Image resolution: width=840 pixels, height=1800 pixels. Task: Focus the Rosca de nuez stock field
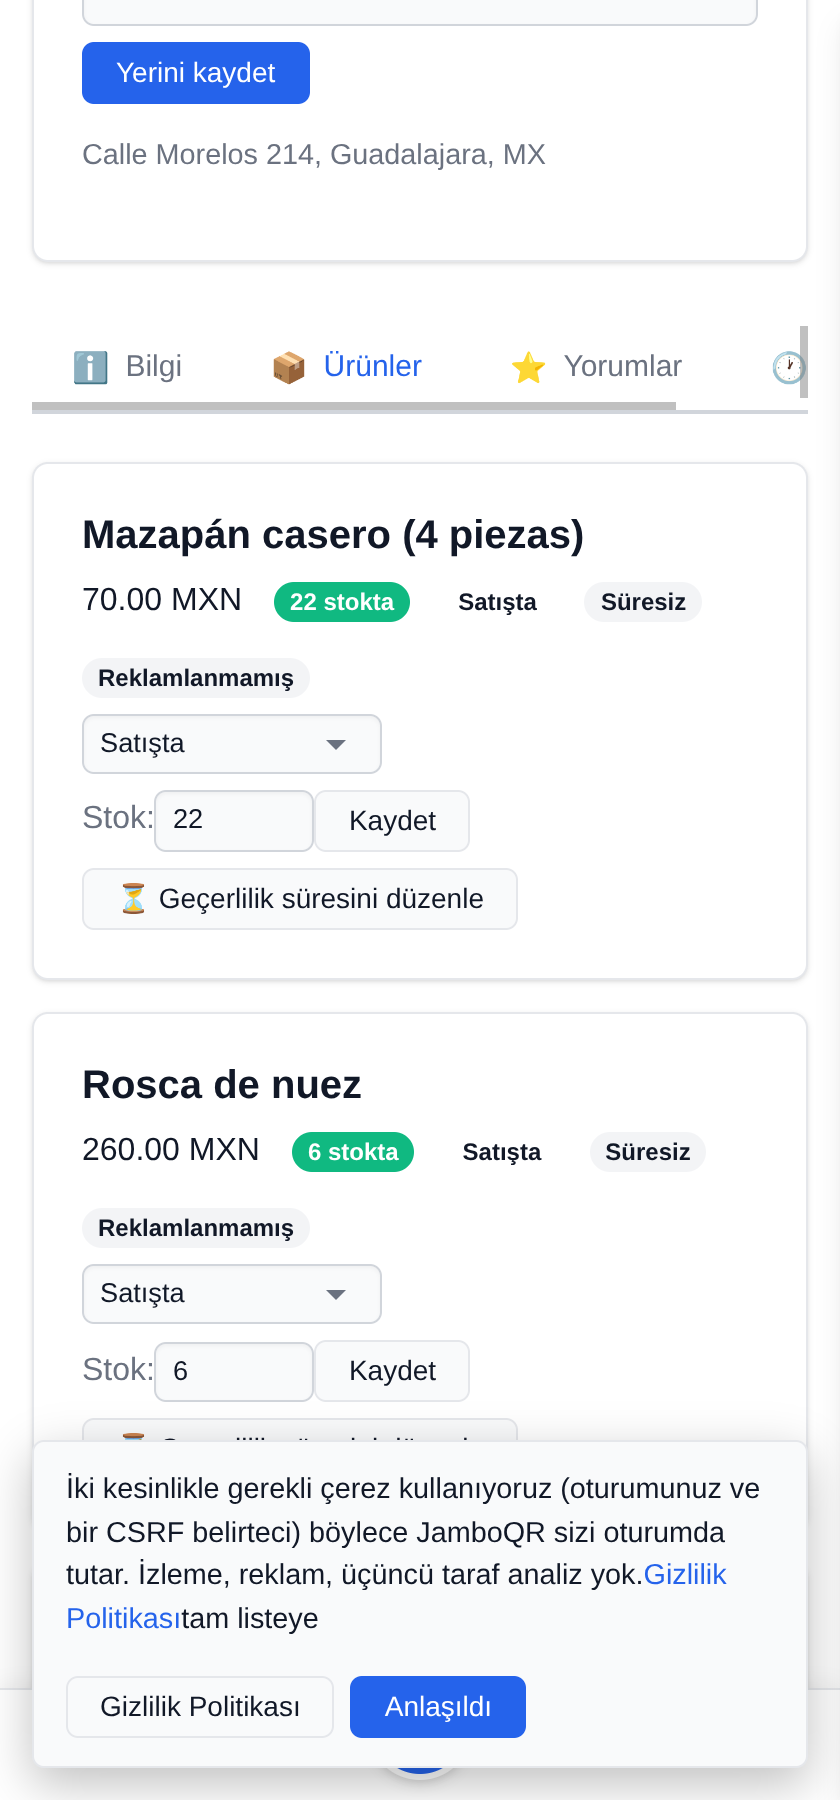tap(234, 1371)
